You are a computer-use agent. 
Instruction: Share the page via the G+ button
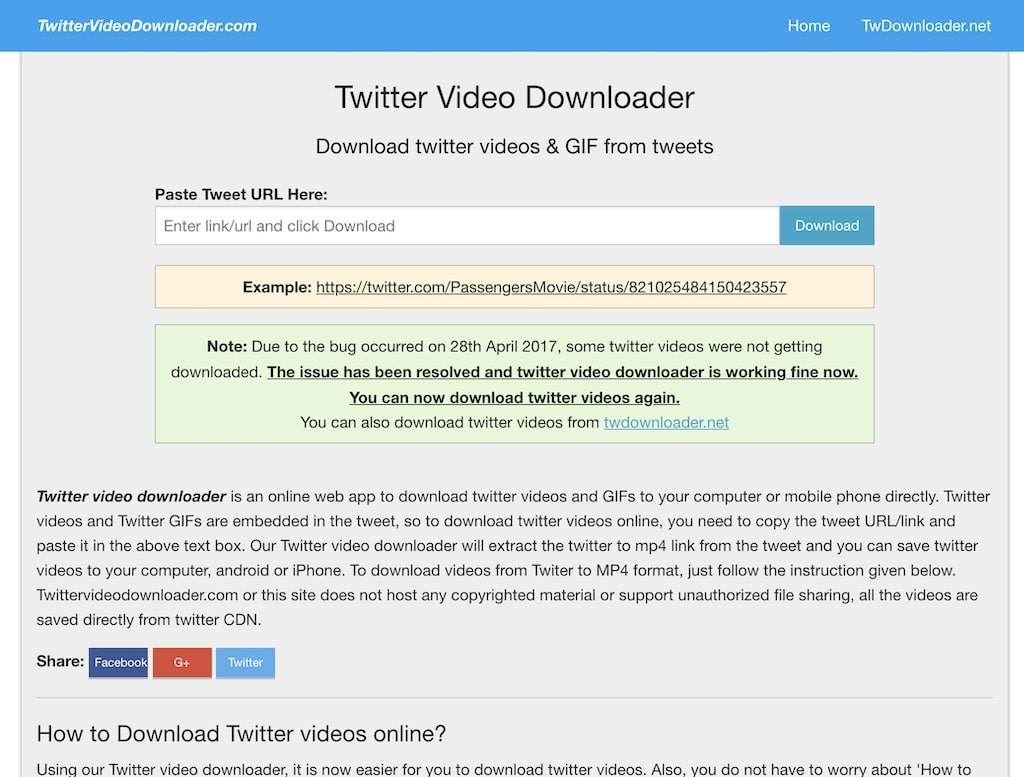click(x=182, y=663)
